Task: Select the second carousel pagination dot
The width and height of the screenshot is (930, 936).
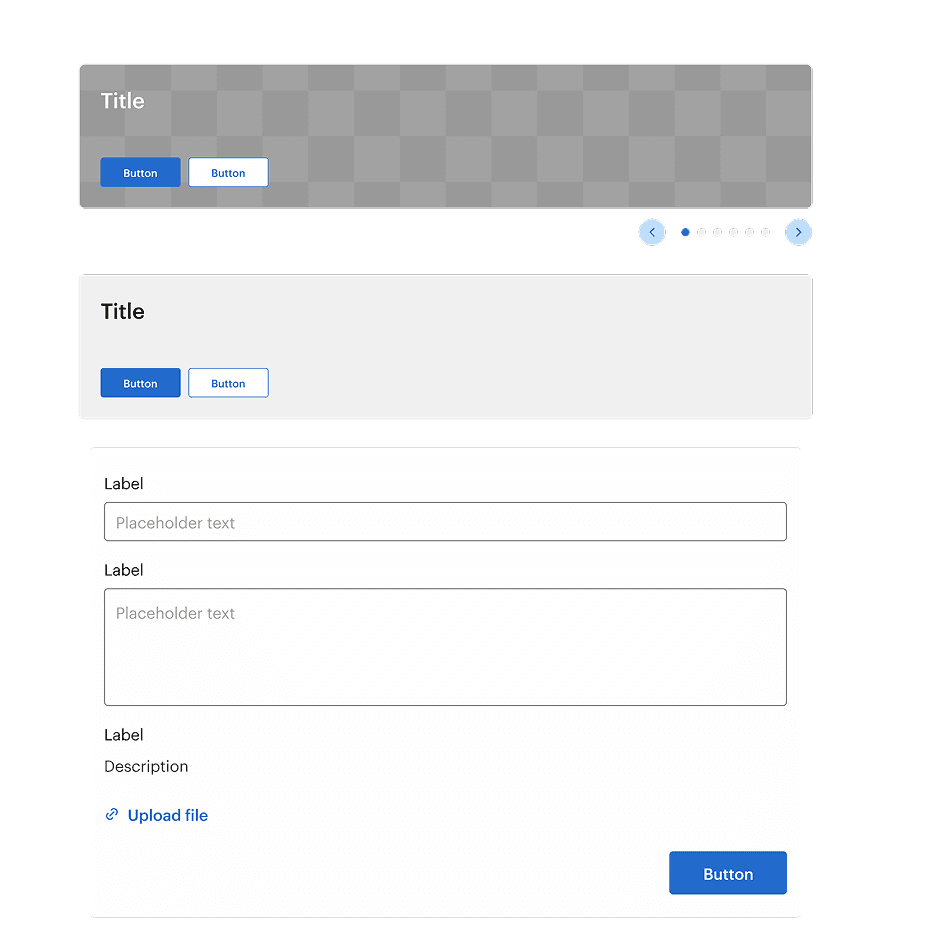Action: coord(701,231)
